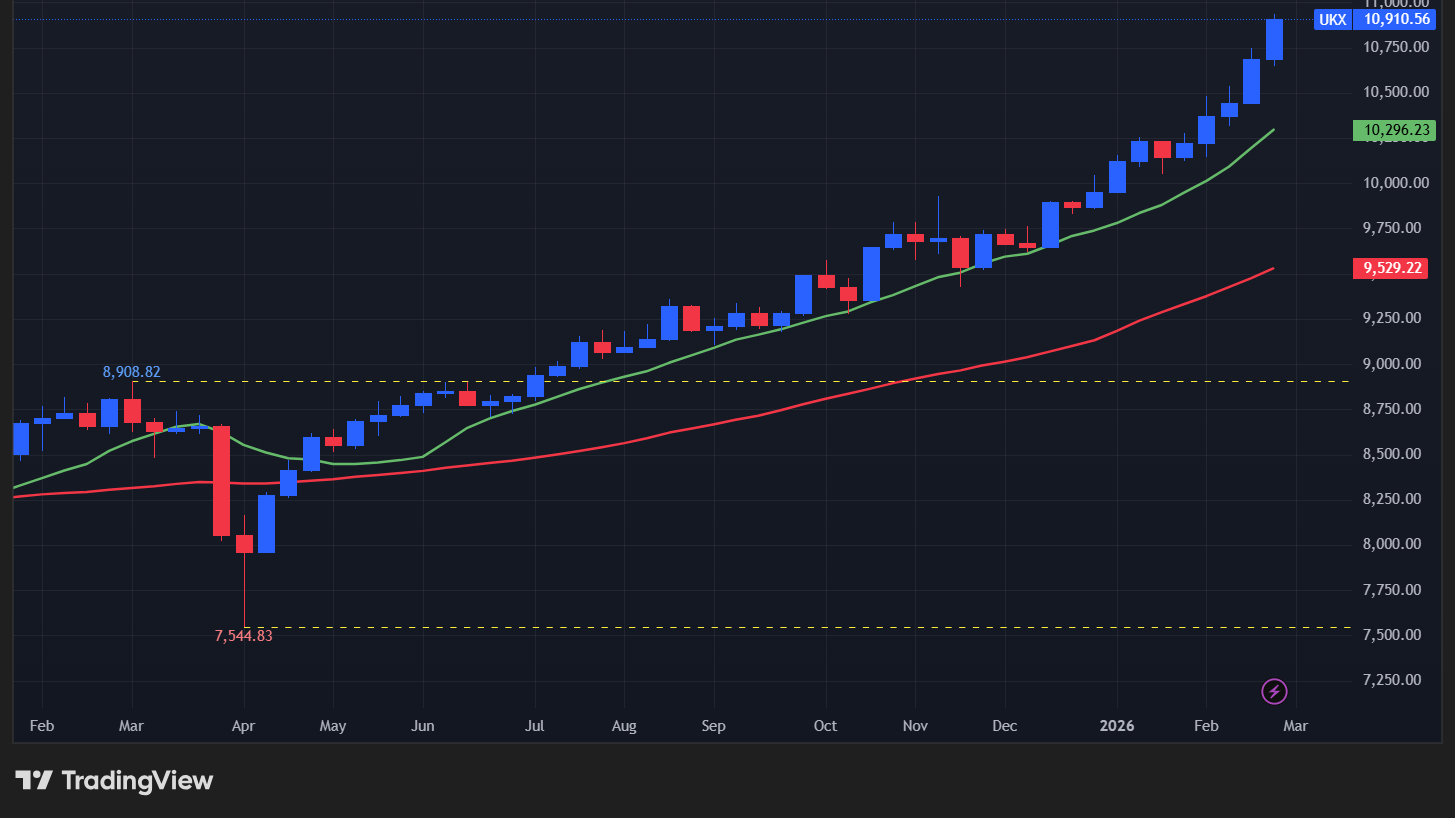Image resolution: width=1455 pixels, height=818 pixels.
Task: Click the Dec label on time axis
Action: [x=1005, y=726]
